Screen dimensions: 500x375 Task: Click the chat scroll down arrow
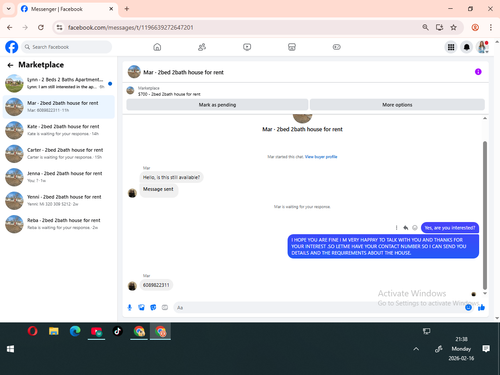pyautogui.click(x=485, y=293)
